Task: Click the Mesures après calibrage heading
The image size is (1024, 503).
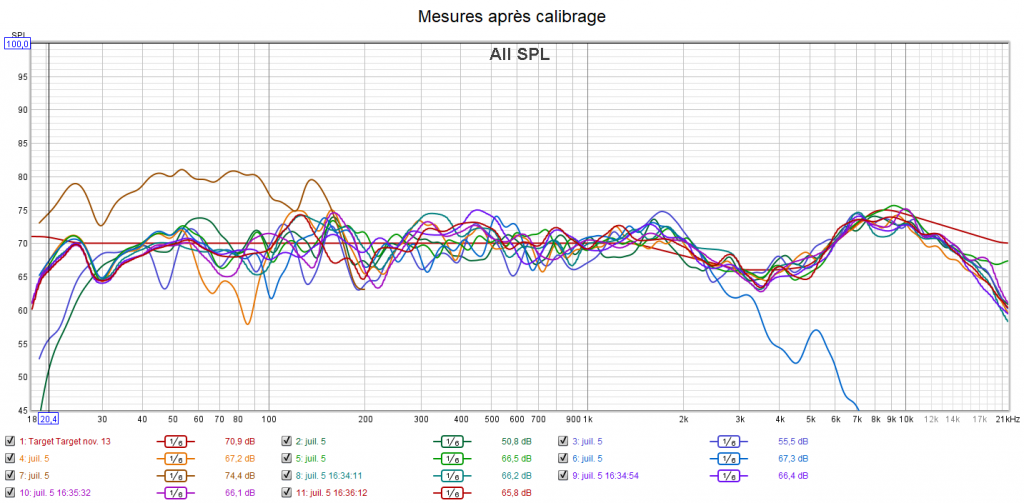Action: click(512, 16)
